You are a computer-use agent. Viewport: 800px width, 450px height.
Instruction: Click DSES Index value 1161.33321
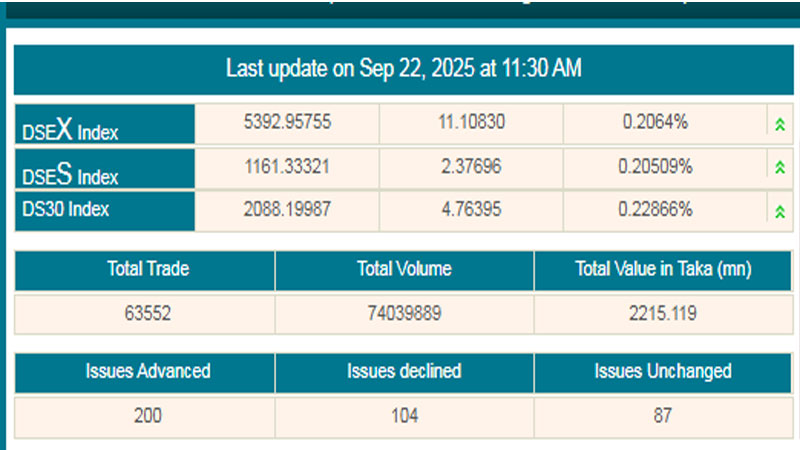coord(287,167)
